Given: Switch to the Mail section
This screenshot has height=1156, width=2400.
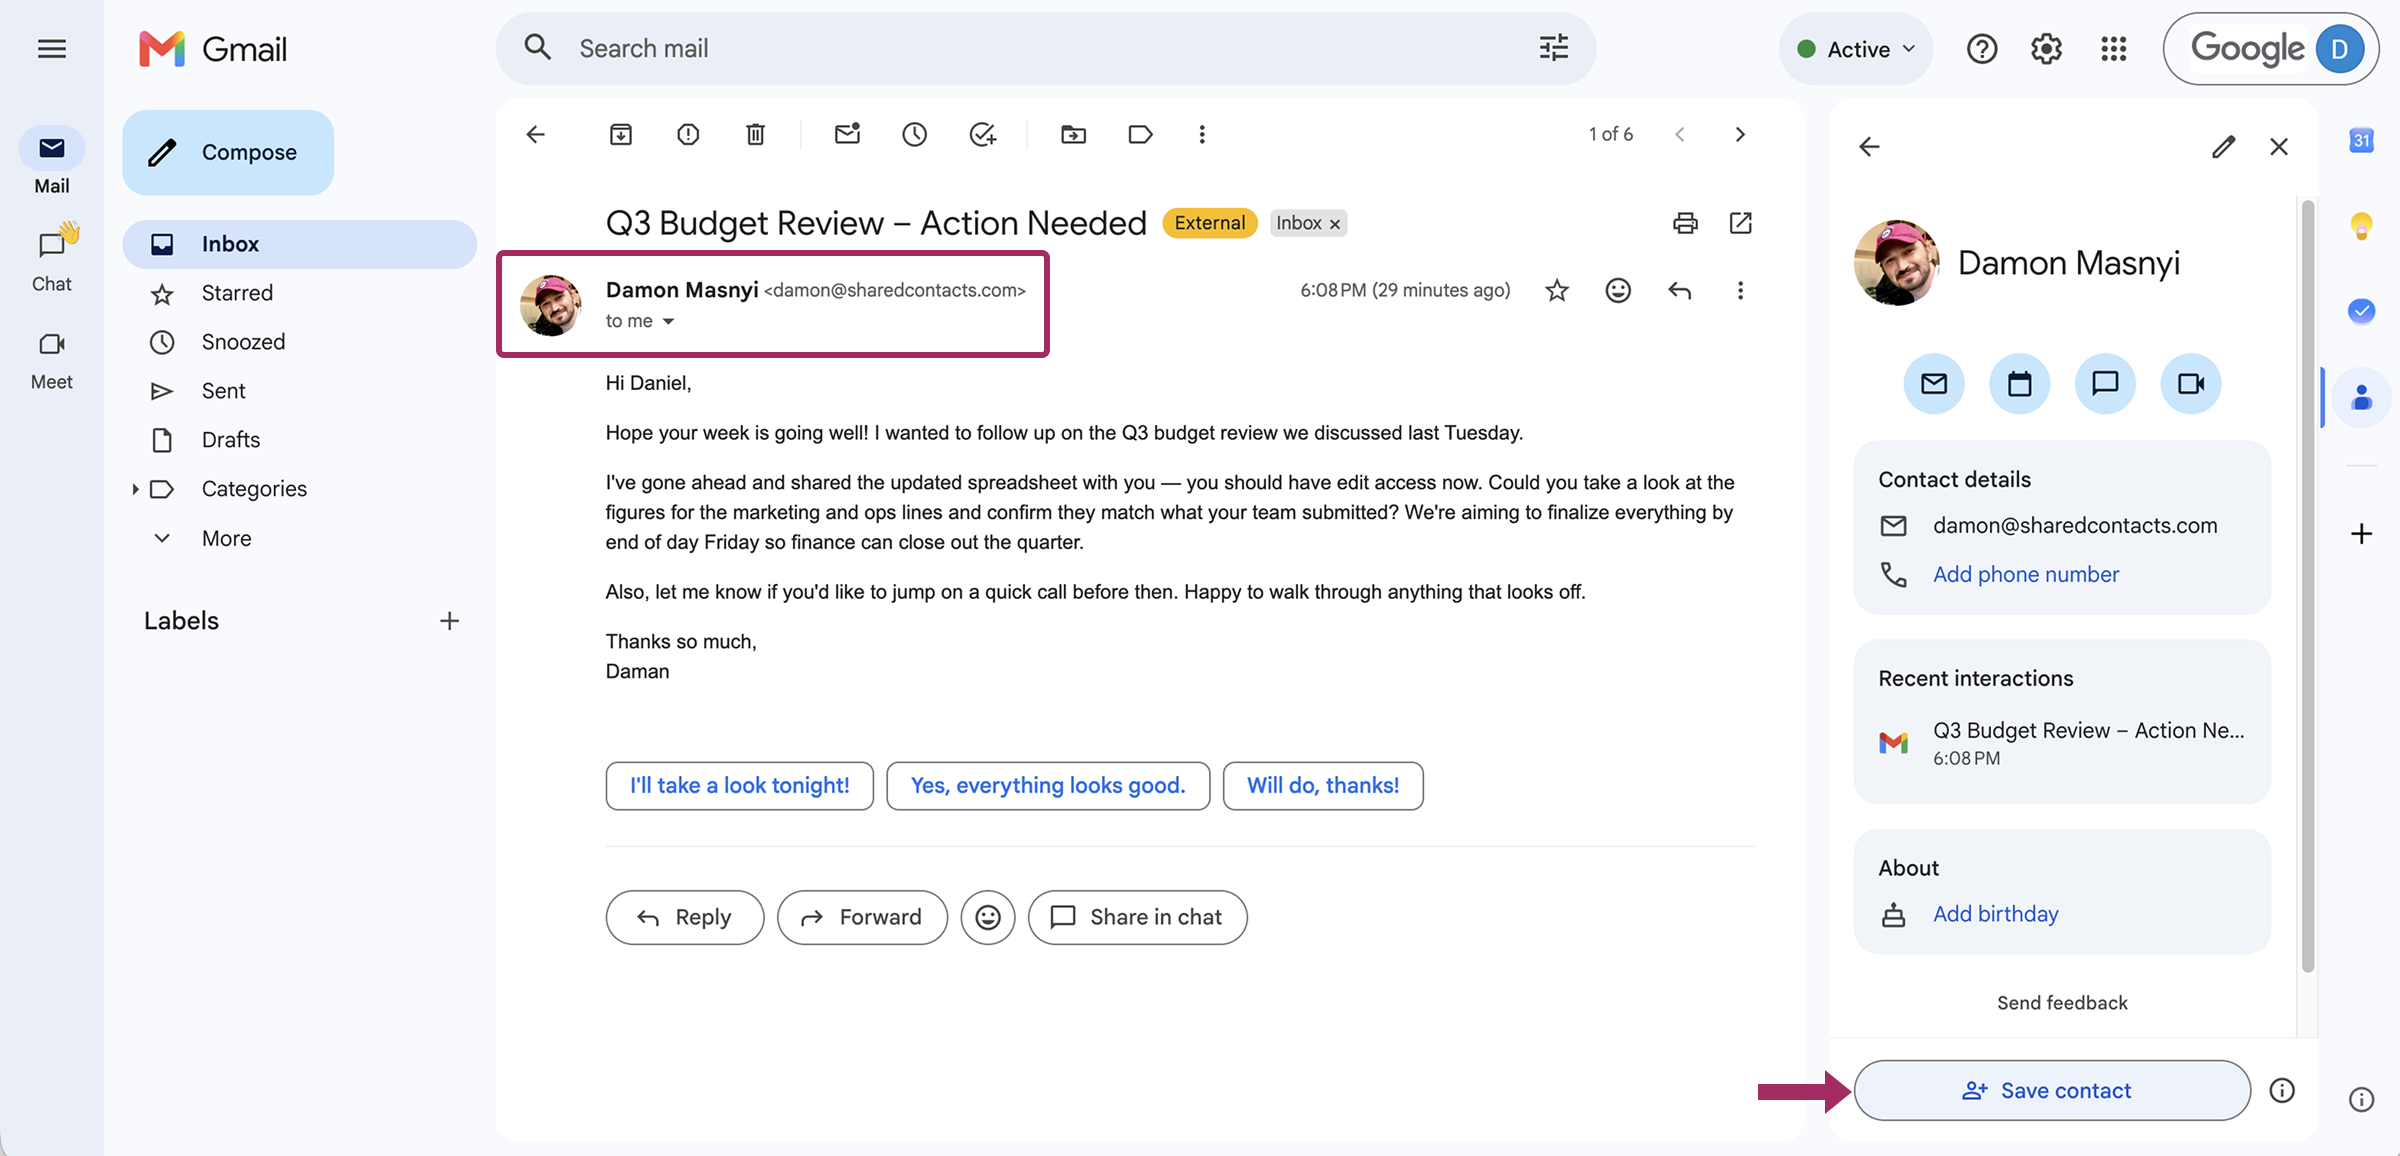Looking at the screenshot, I should (x=52, y=161).
